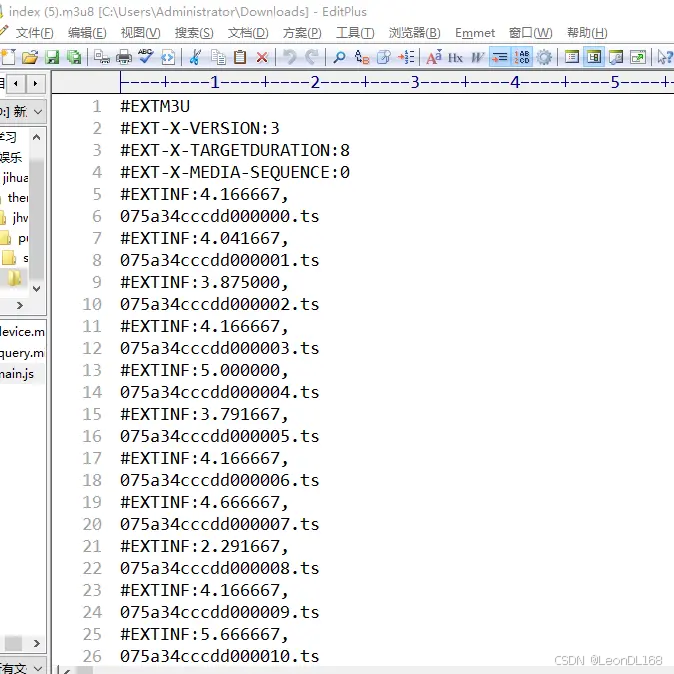The width and height of the screenshot is (674, 674).
Task: Open the 帮助(H) menu
Action: (x=587, y=33)
